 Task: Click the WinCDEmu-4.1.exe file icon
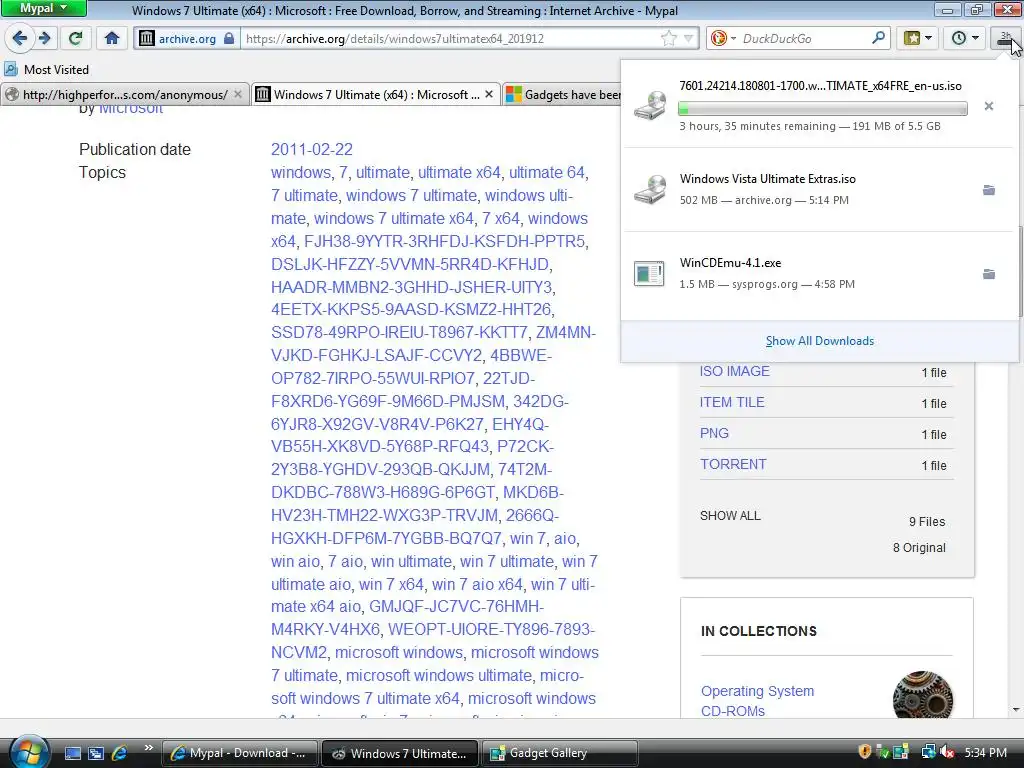click(x=649, y=274)
